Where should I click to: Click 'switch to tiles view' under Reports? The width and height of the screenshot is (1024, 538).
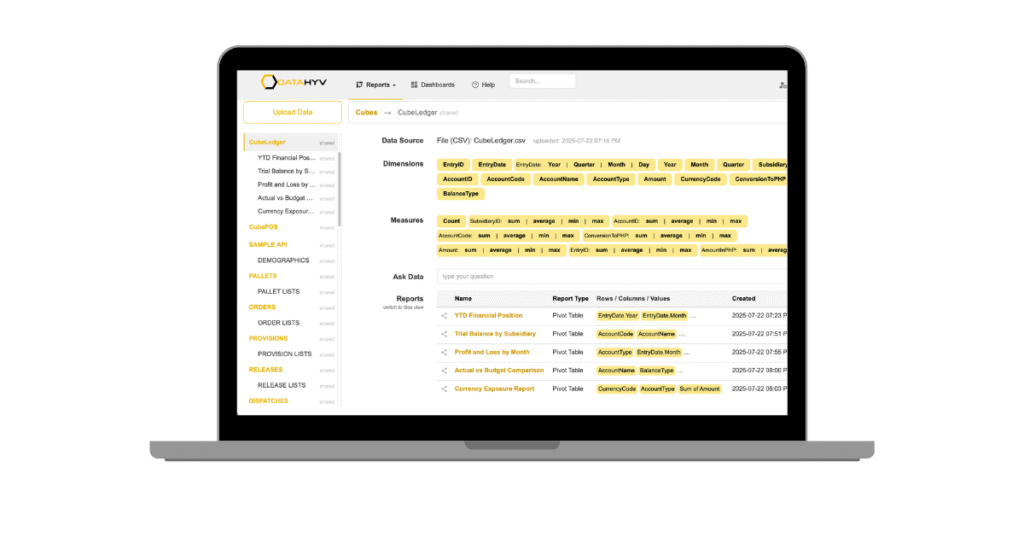[x=403, y=307]
